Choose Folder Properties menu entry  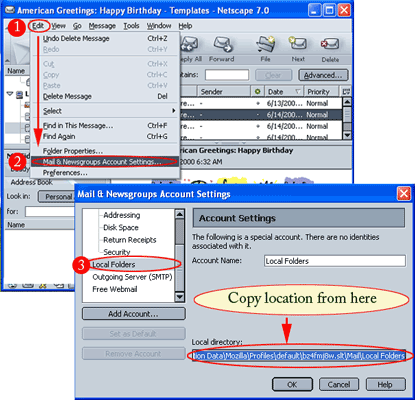(105, 151)
